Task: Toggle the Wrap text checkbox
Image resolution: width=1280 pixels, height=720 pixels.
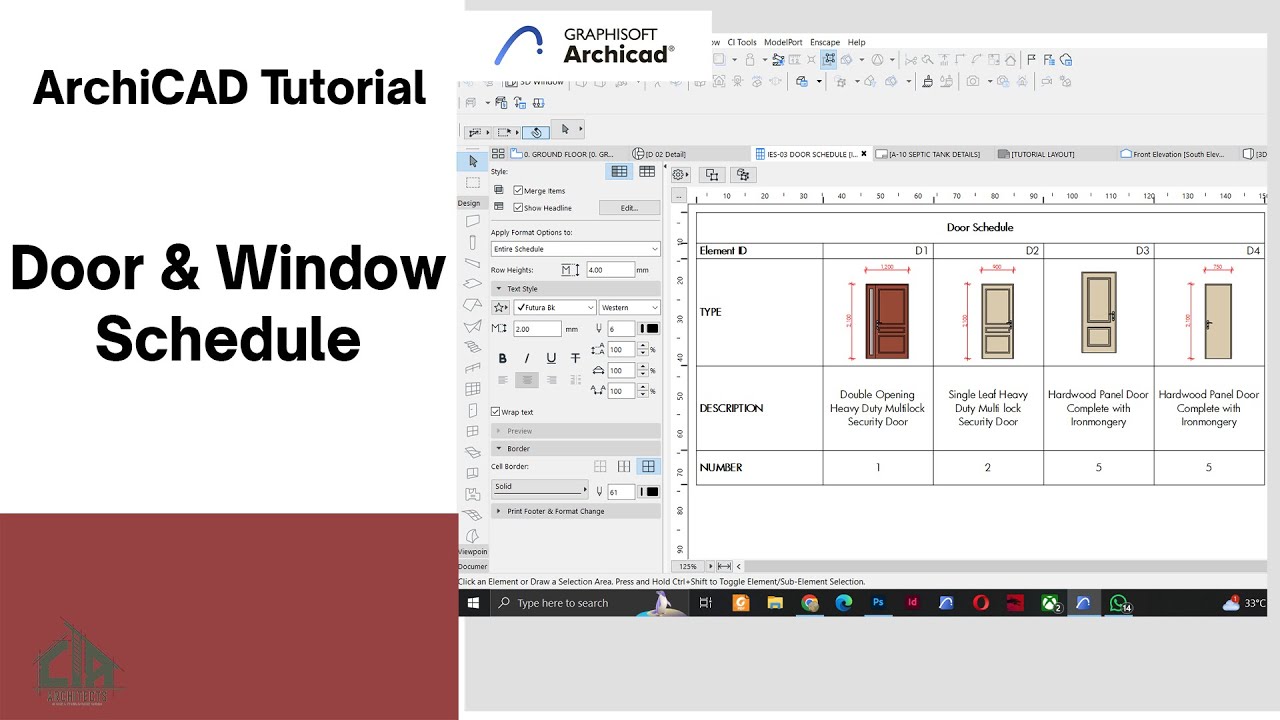Action: coord(496,412)
